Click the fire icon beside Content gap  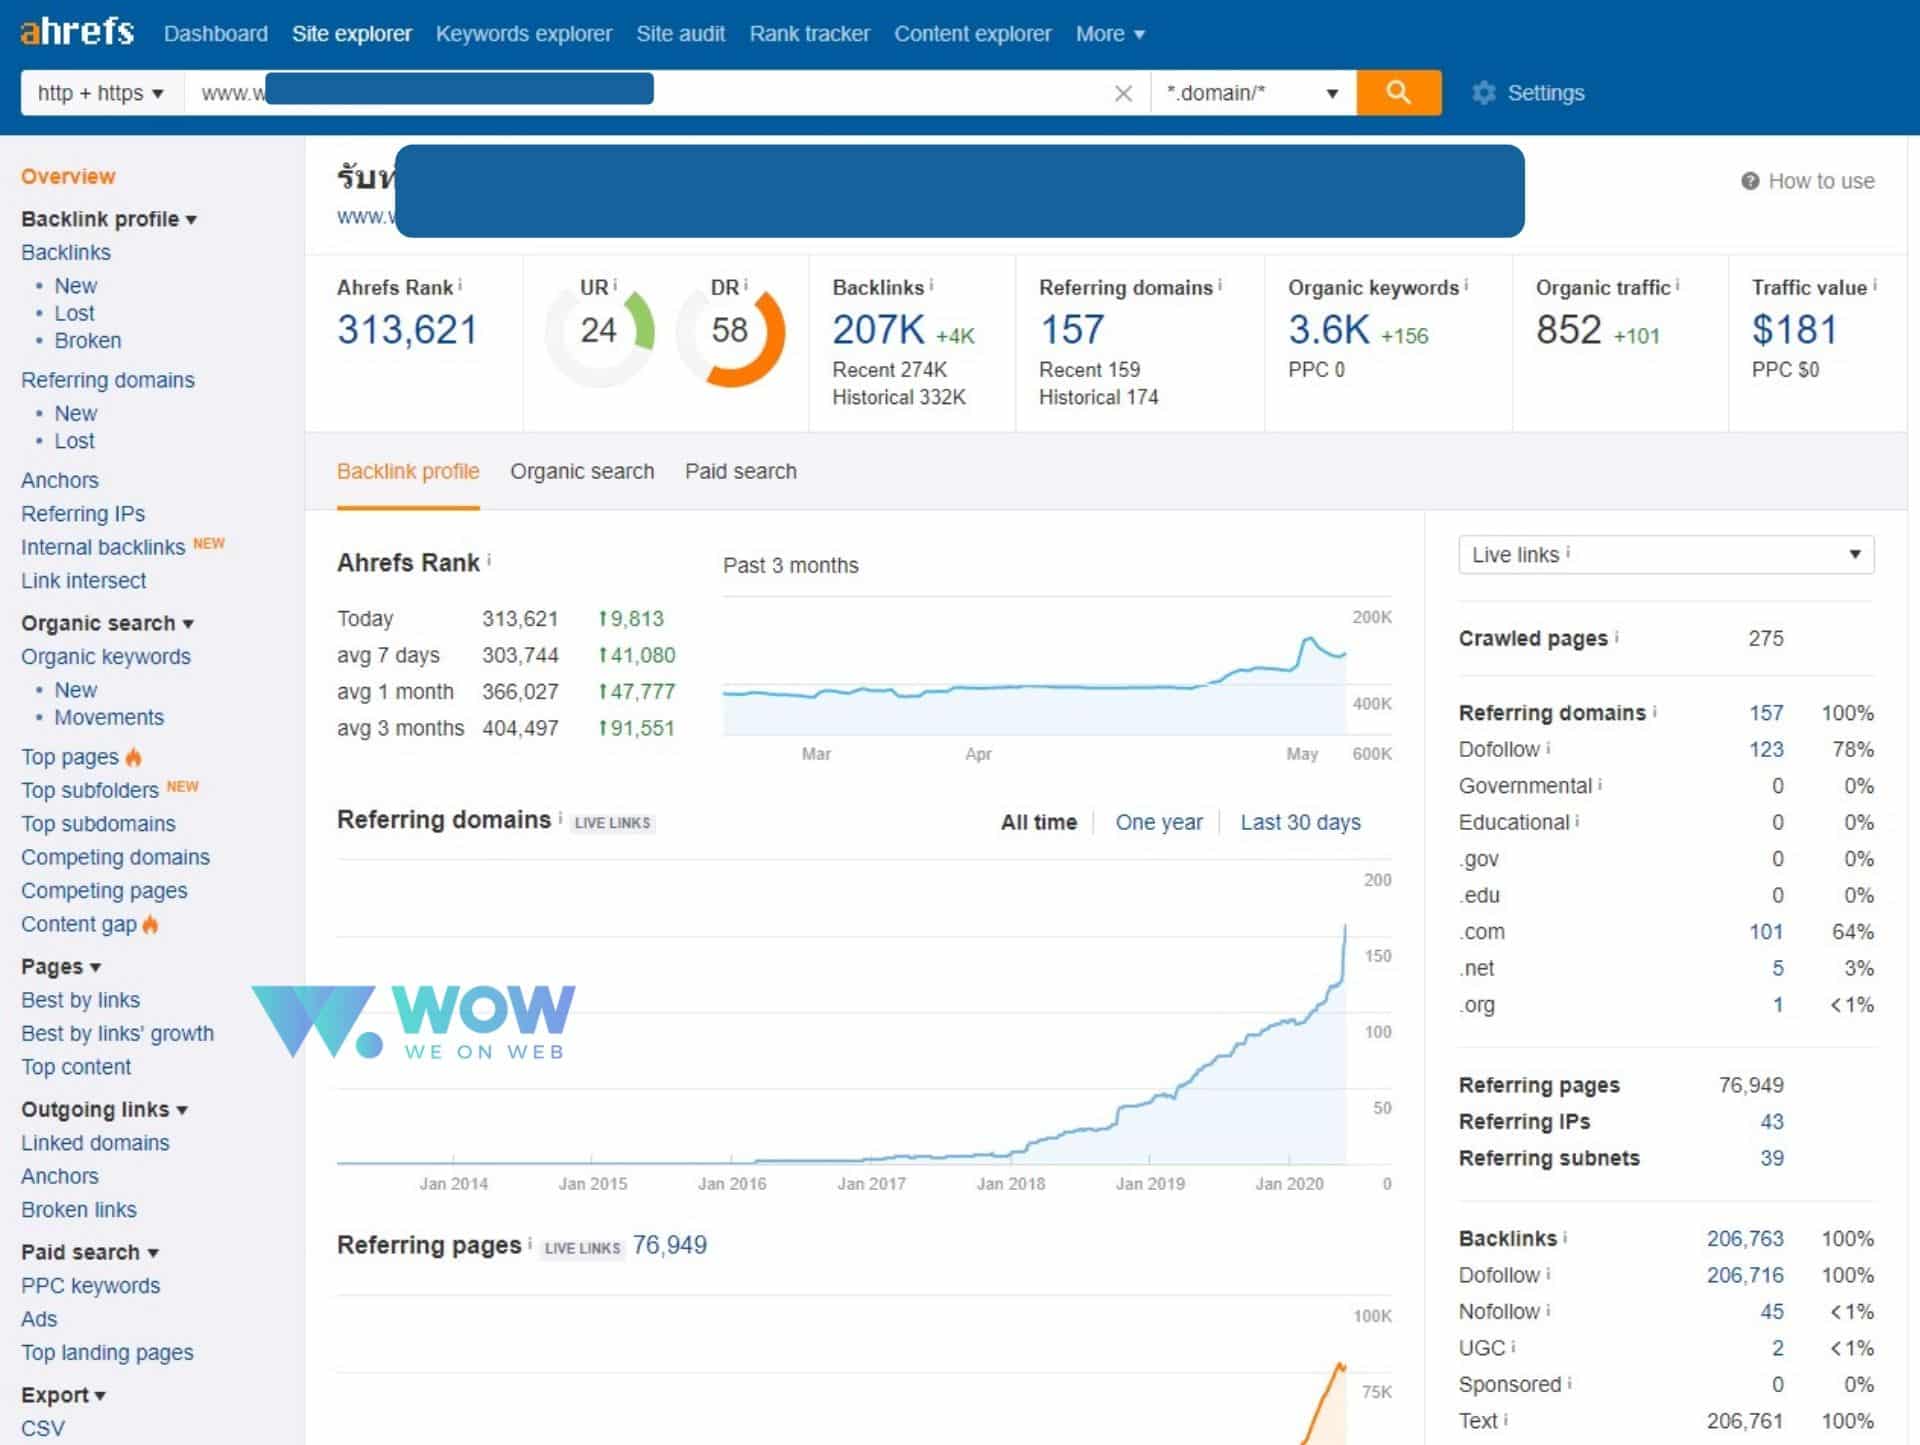click(x=151, y=925)
